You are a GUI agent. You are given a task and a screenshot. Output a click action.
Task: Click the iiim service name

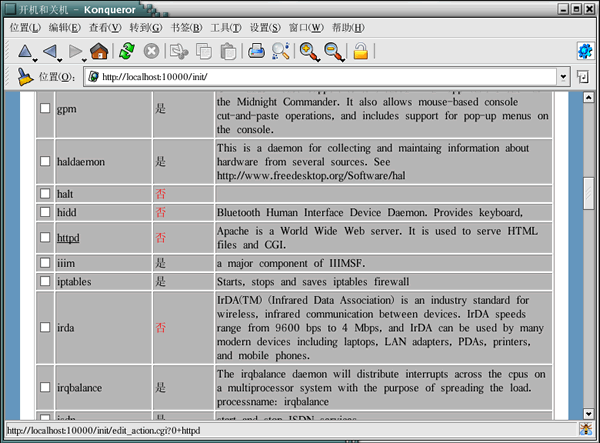click(x=66, y=264)
